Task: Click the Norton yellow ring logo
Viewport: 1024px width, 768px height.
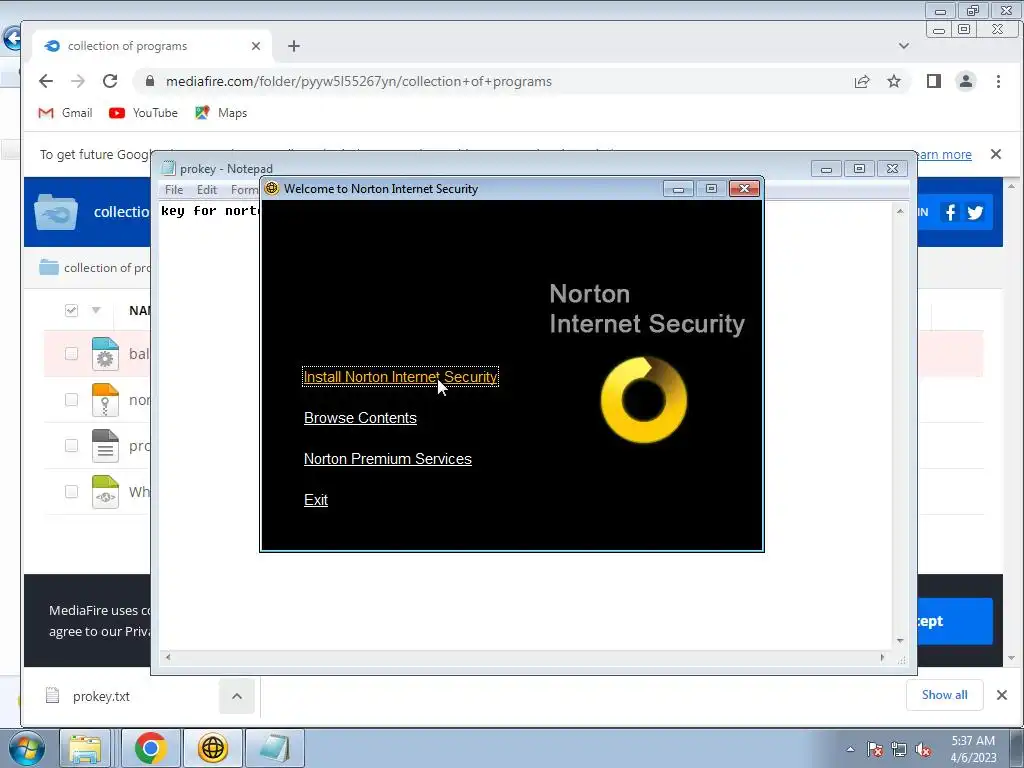Action: 644,400
